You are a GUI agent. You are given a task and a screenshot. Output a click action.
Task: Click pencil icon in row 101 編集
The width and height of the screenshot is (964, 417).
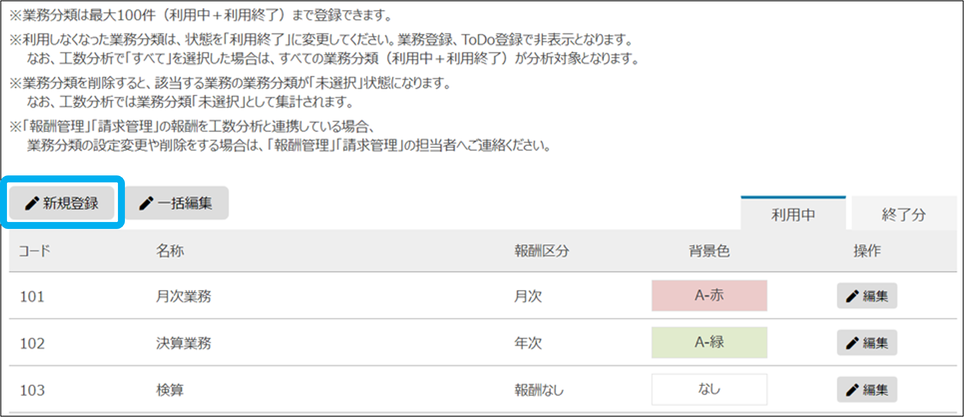(852, 296)
